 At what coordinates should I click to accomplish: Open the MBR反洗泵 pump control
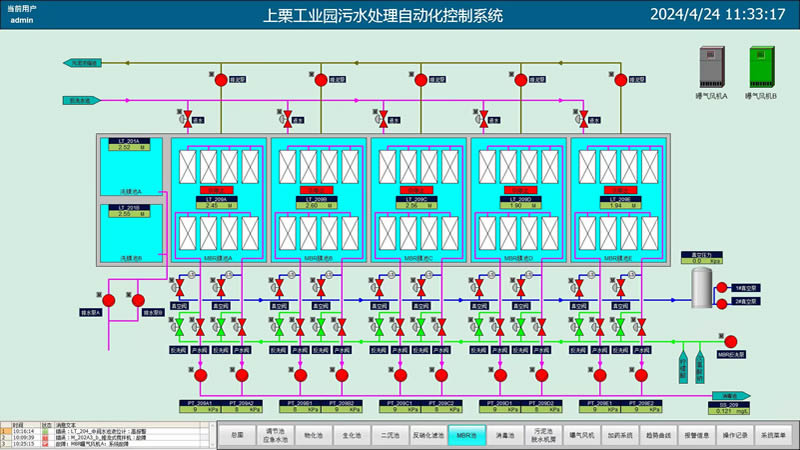pos(731,341)
